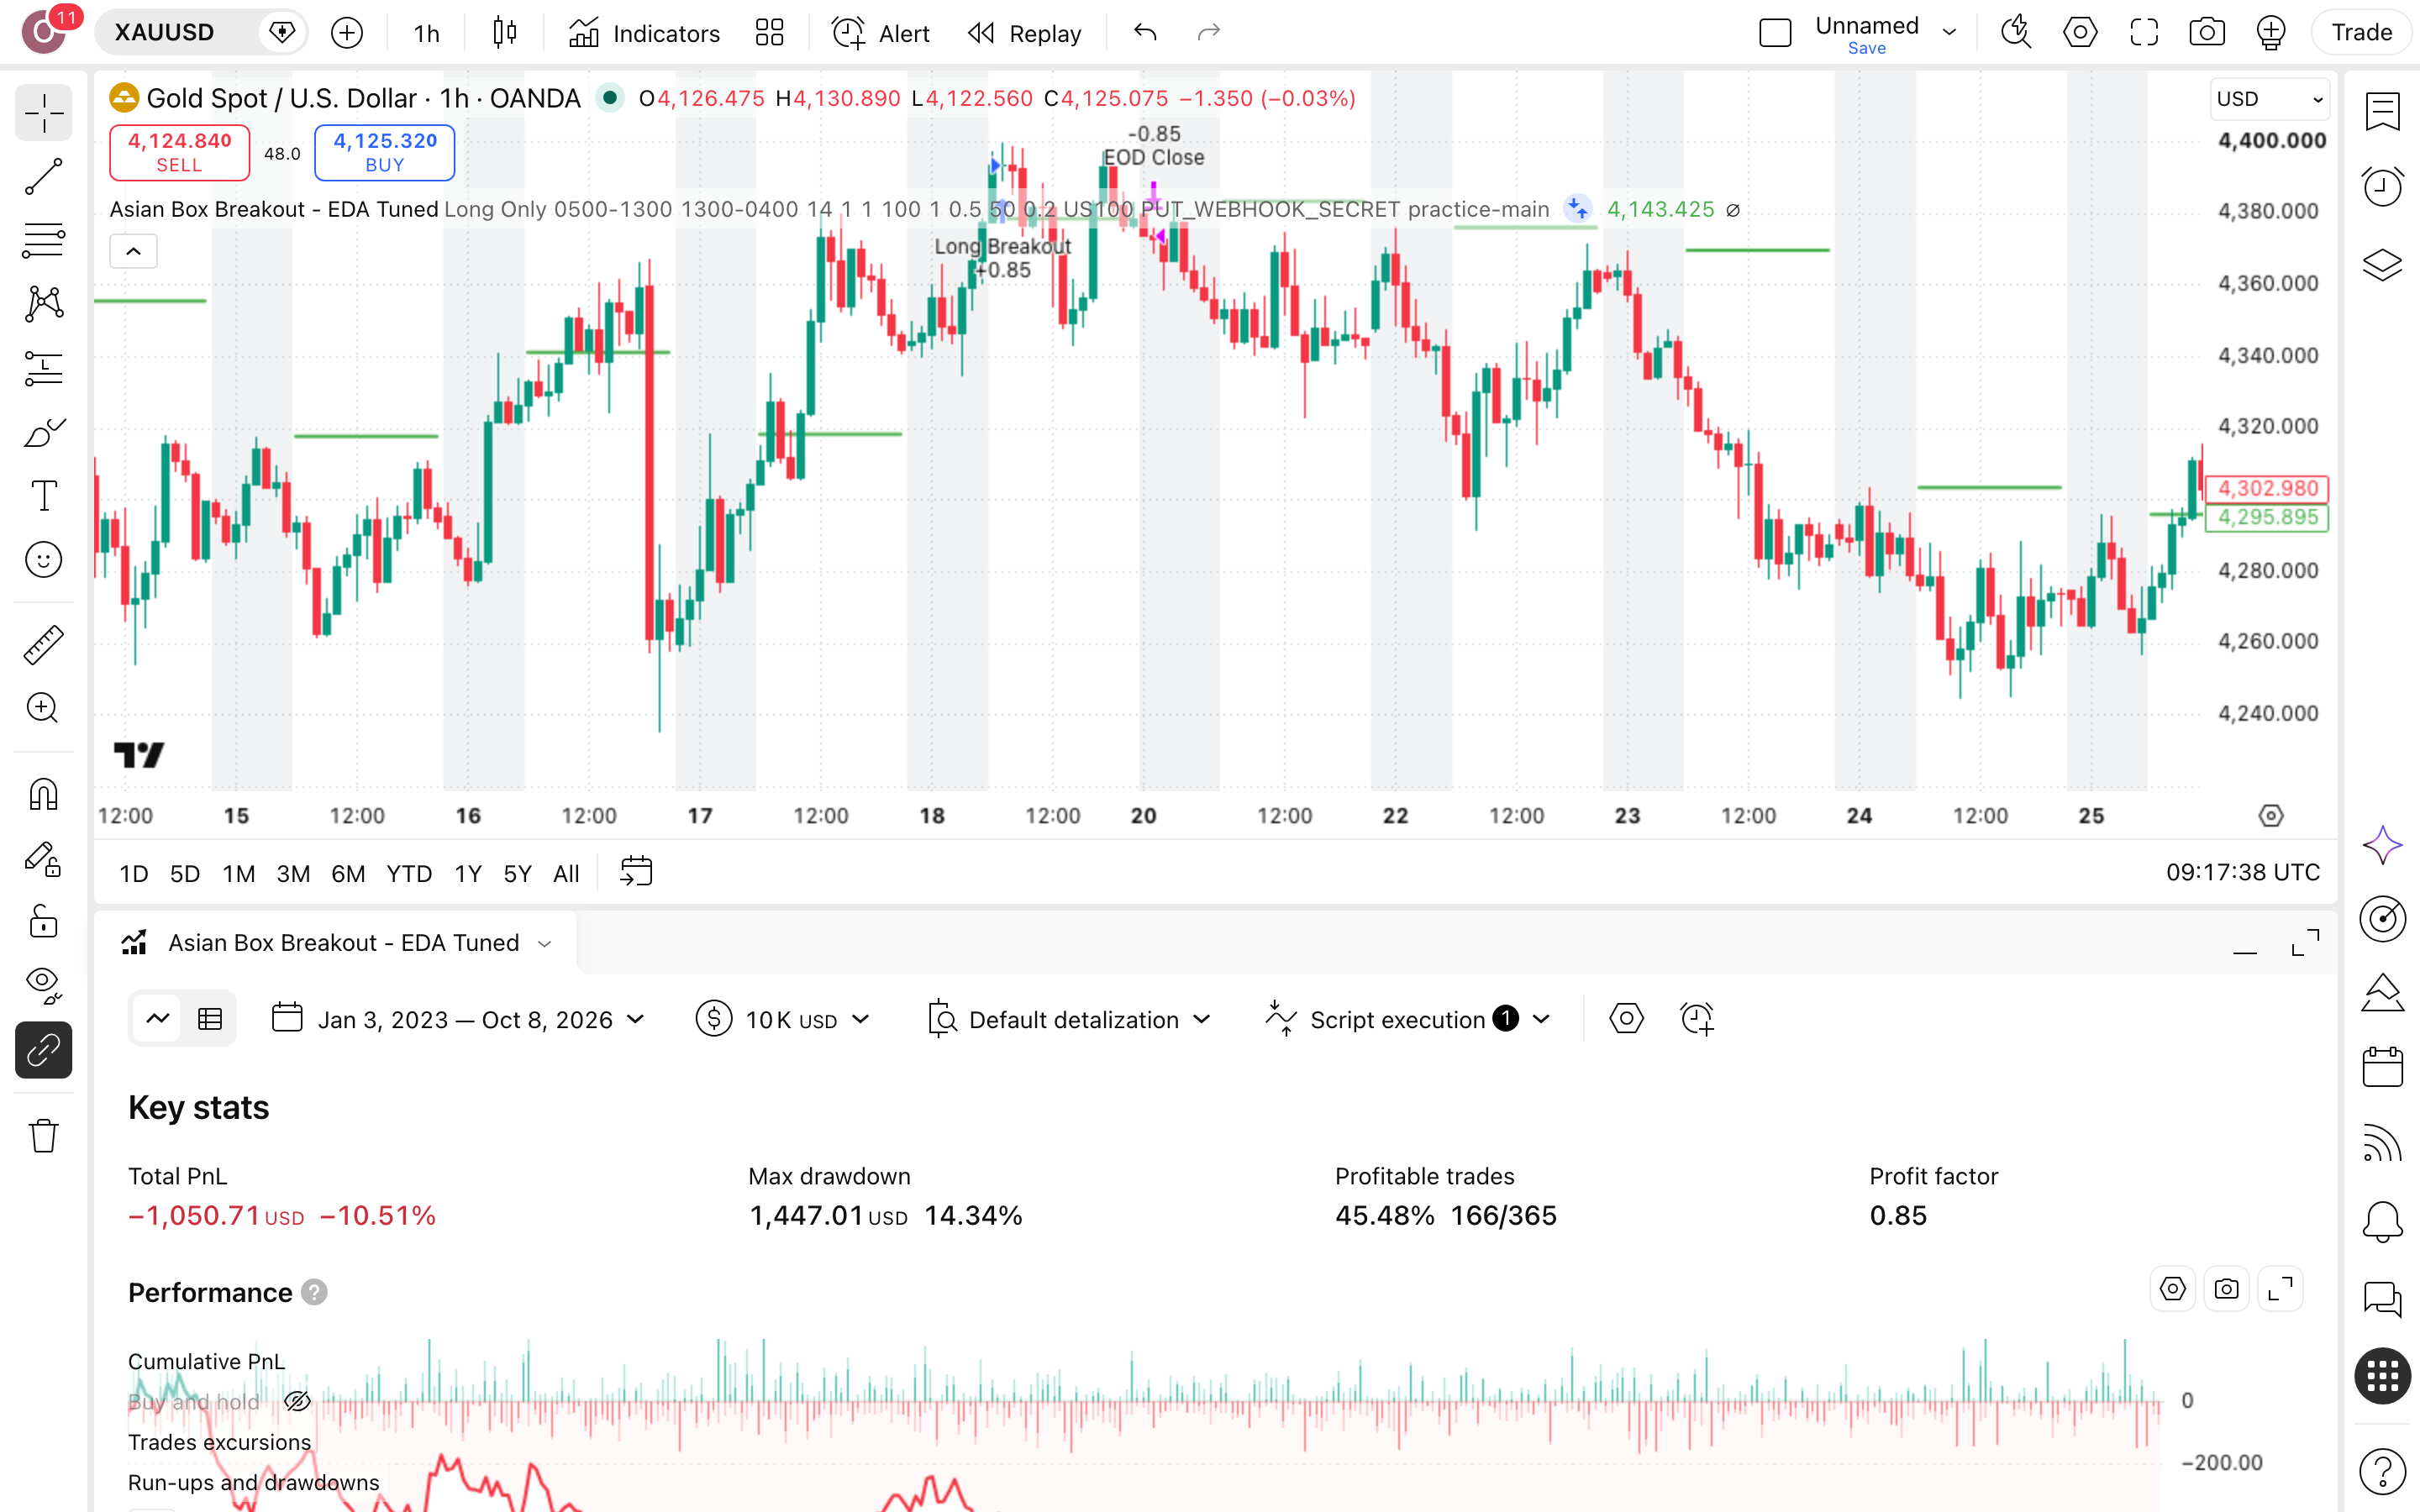Maximize the Performance chart
Image resolution: width=2420 pixels, height=1512 pixels.
point(2281,1289)
